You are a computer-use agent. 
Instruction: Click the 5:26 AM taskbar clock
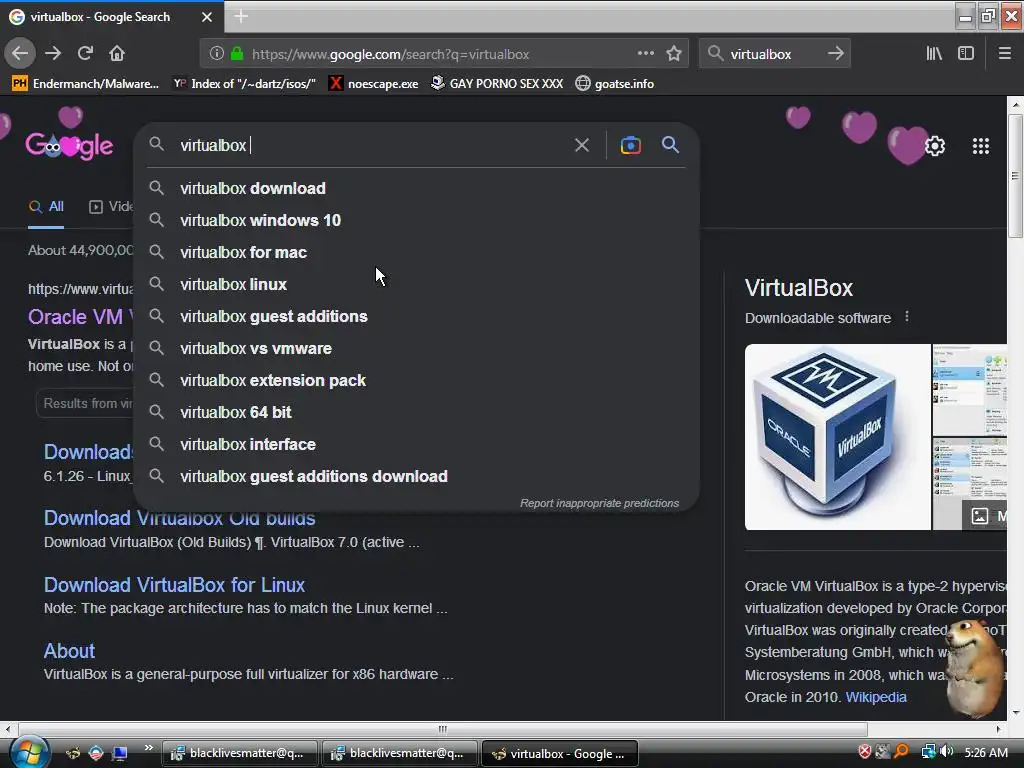click(x=985, y=752)
